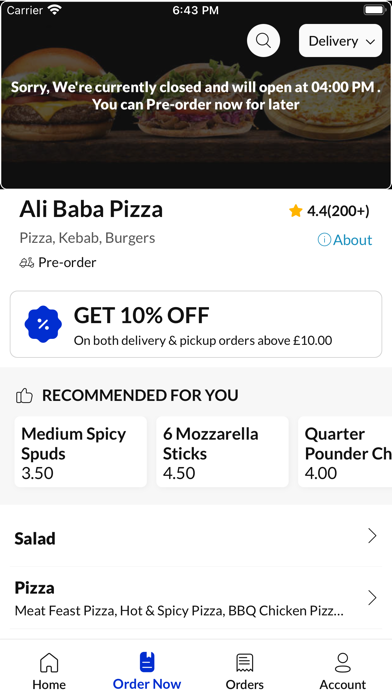Expand the Pizza category chevron

372,598
